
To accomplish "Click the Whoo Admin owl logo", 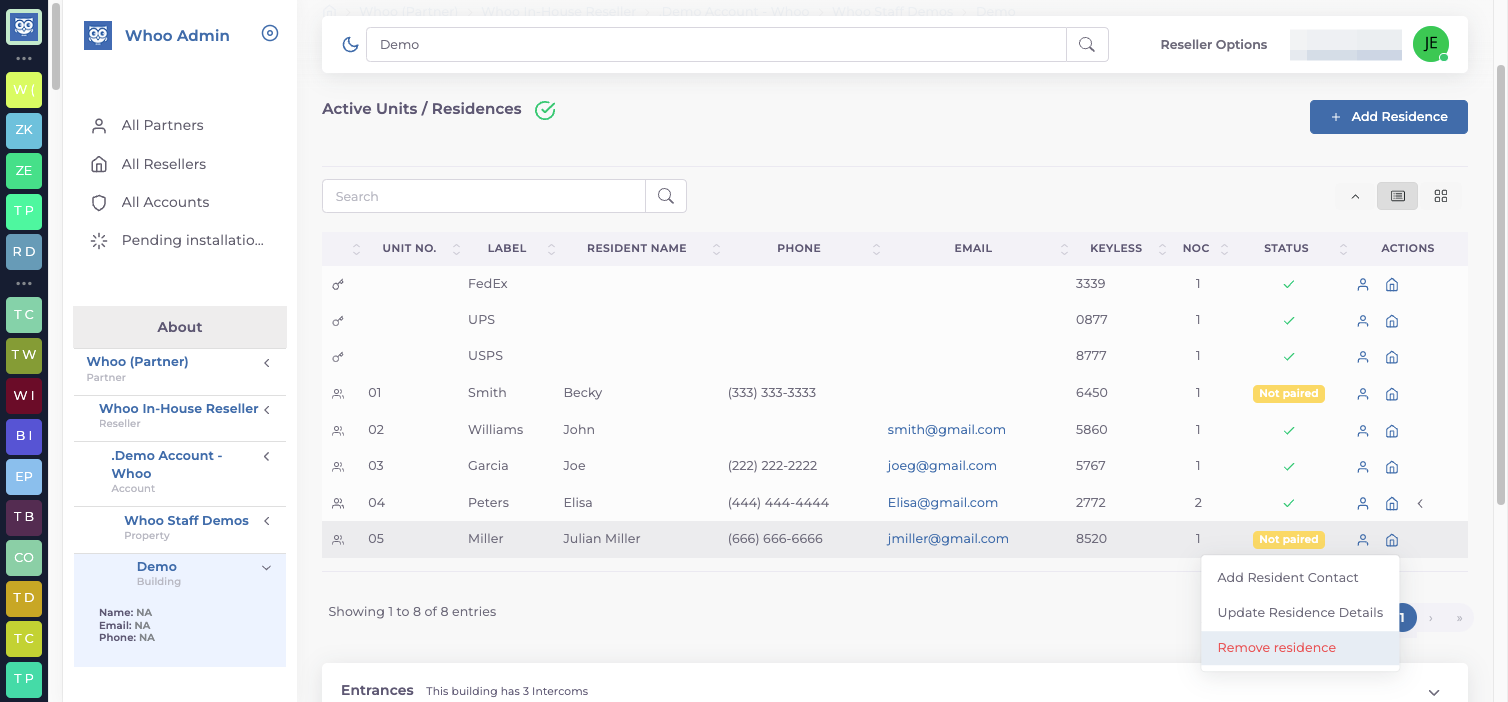I will click(x=98, y=35).
